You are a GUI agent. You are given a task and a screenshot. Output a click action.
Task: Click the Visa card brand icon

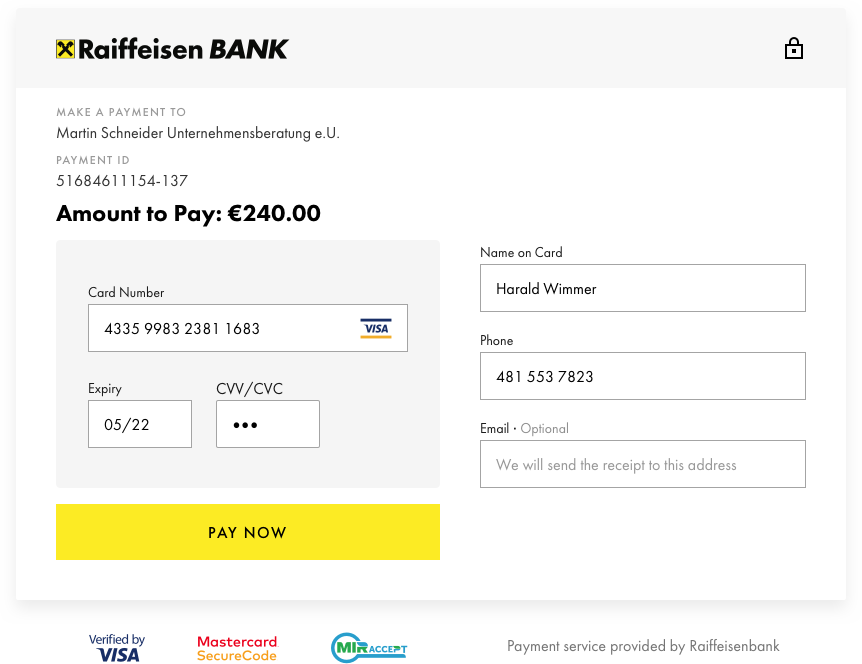tap(376, 328)
